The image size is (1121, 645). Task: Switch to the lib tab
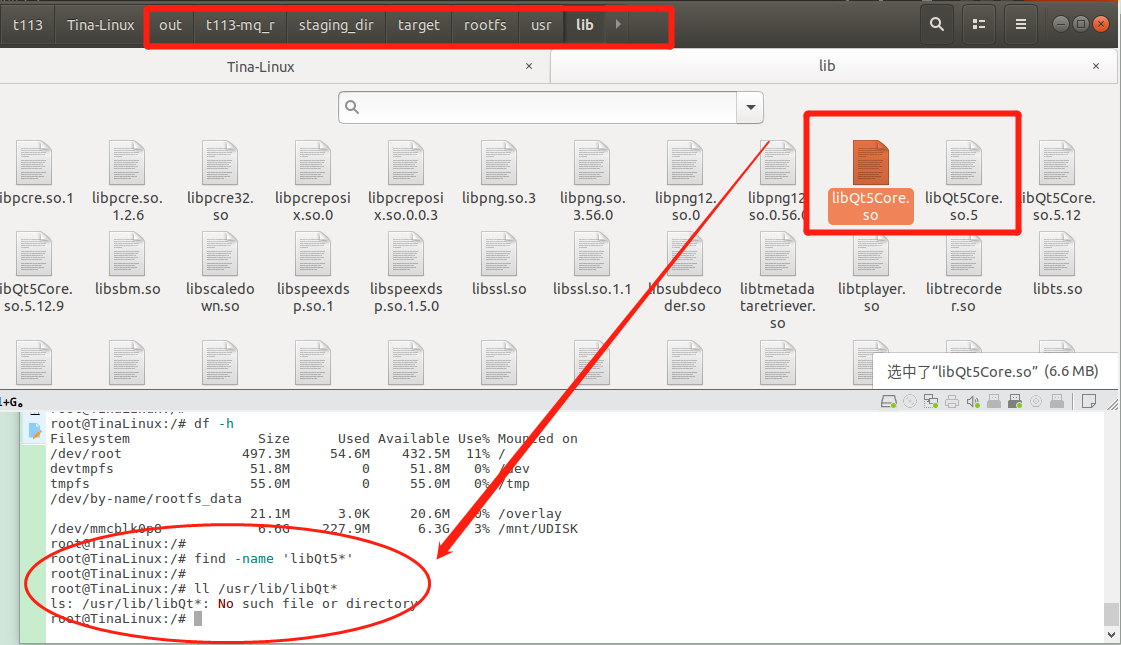point(826,66)
